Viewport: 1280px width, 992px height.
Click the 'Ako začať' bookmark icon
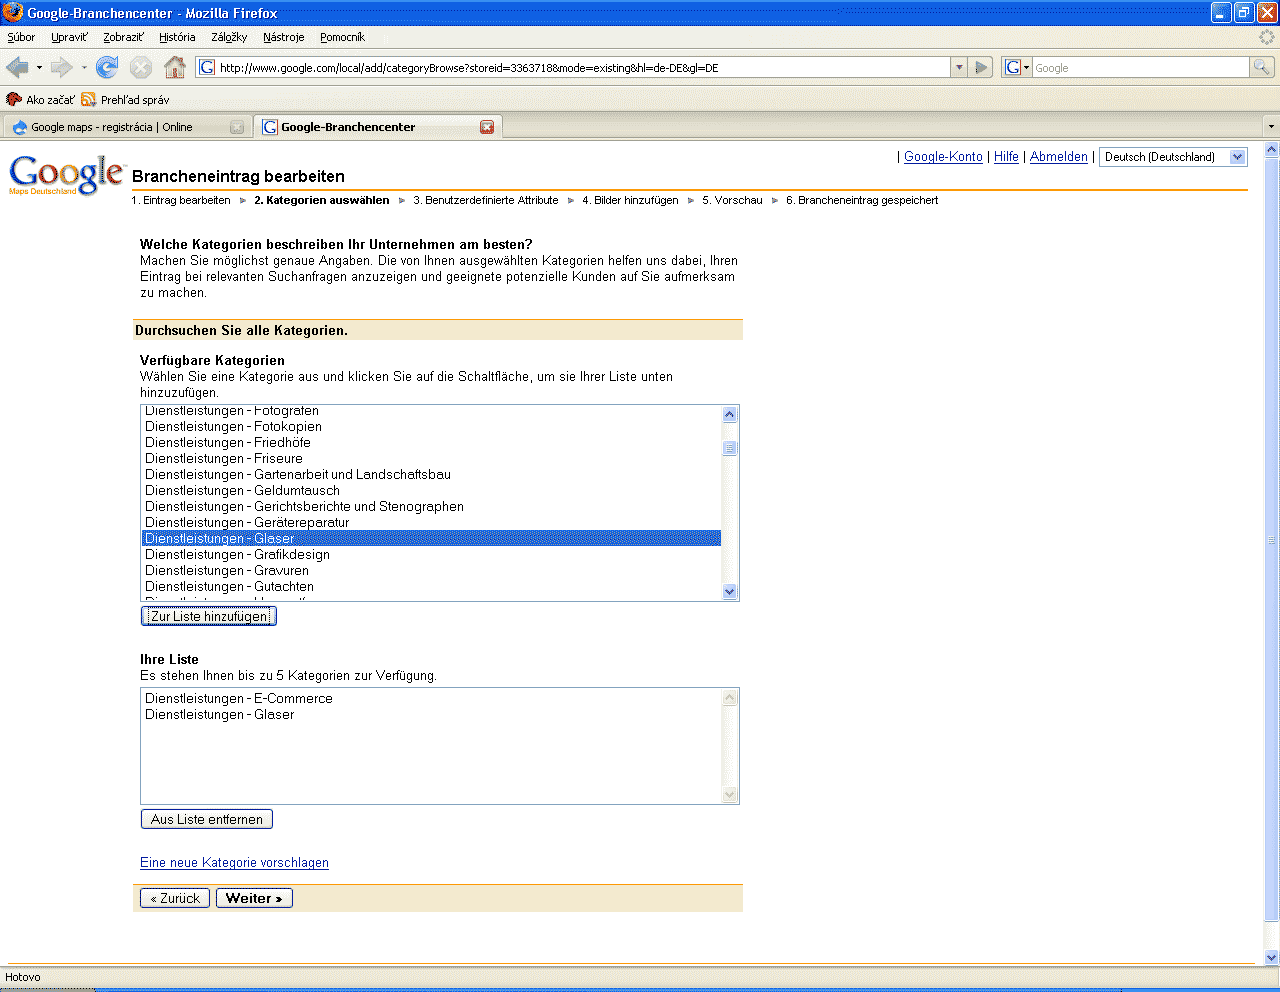click(x=14, y=99)
